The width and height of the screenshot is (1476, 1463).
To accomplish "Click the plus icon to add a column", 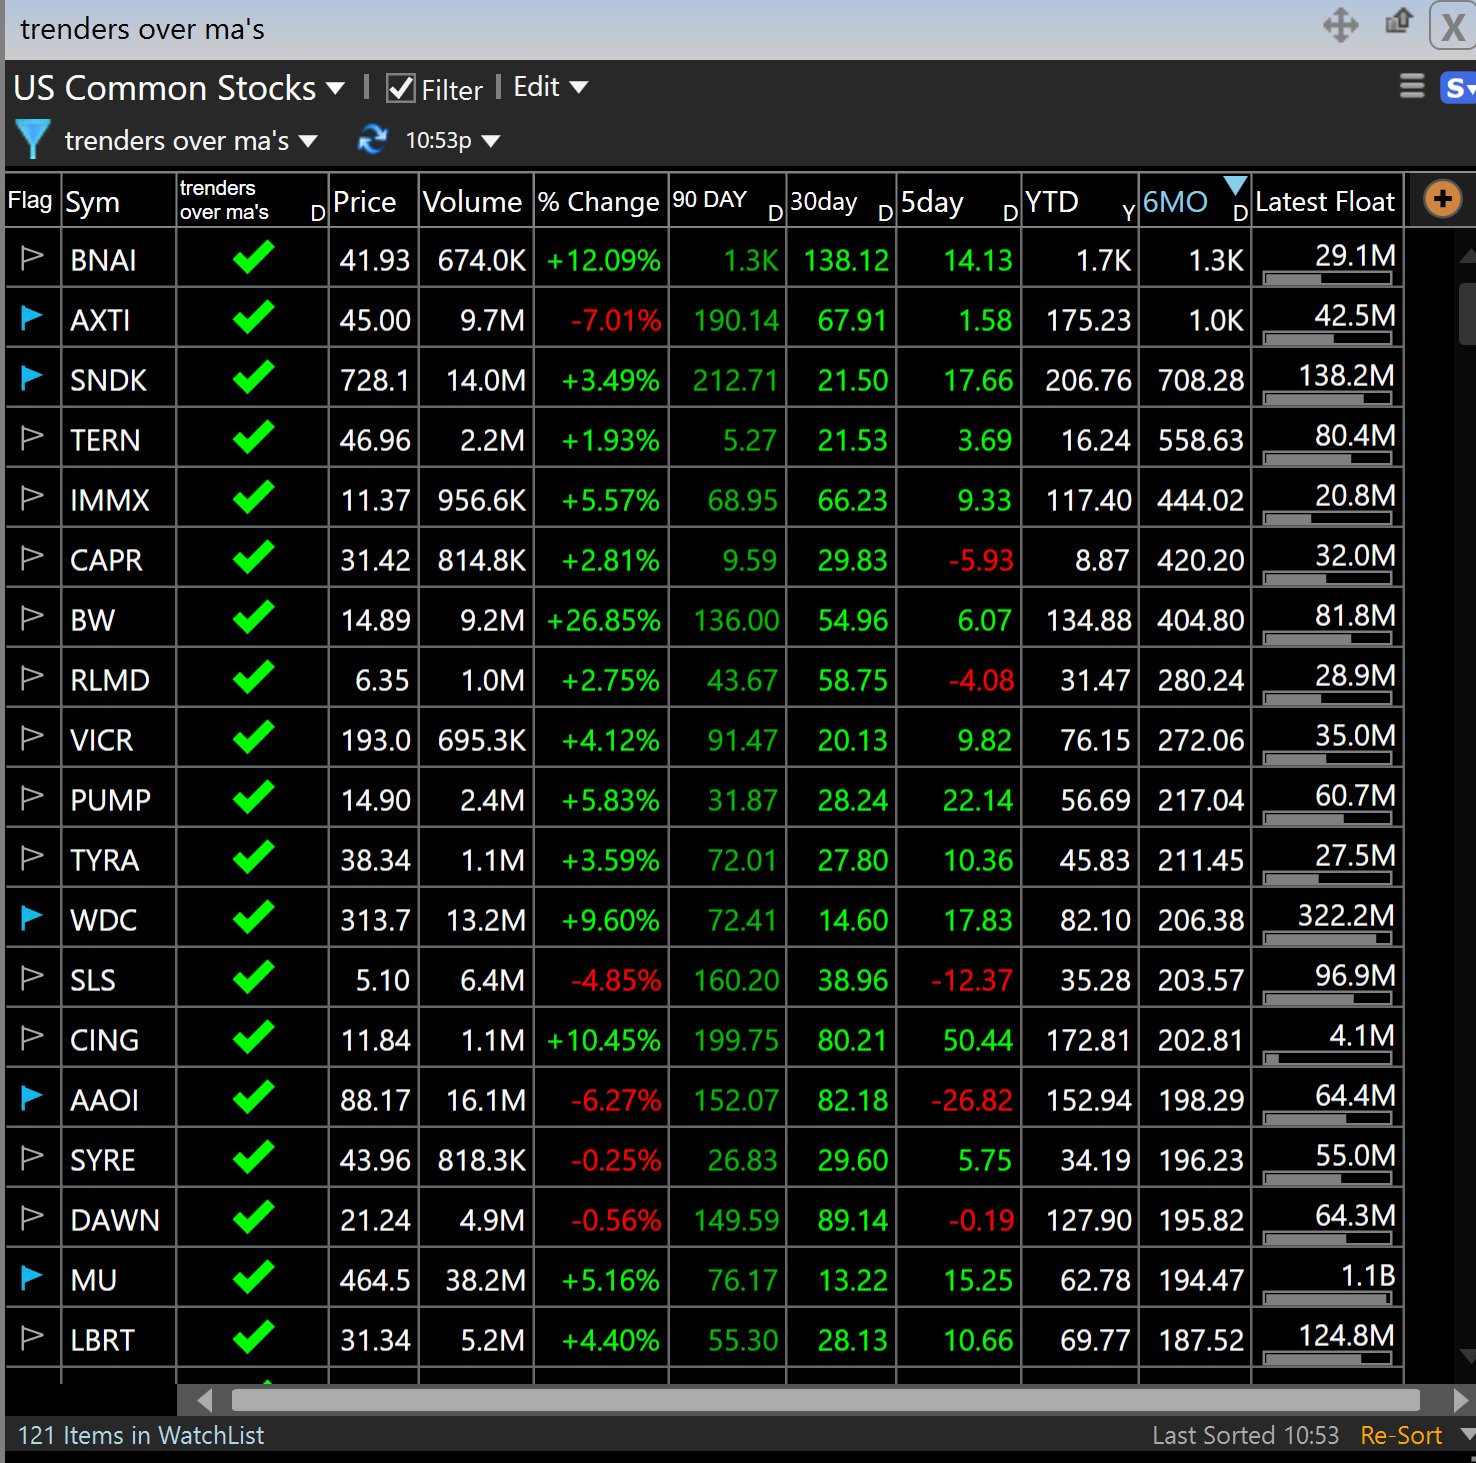I will point(1441,199).
